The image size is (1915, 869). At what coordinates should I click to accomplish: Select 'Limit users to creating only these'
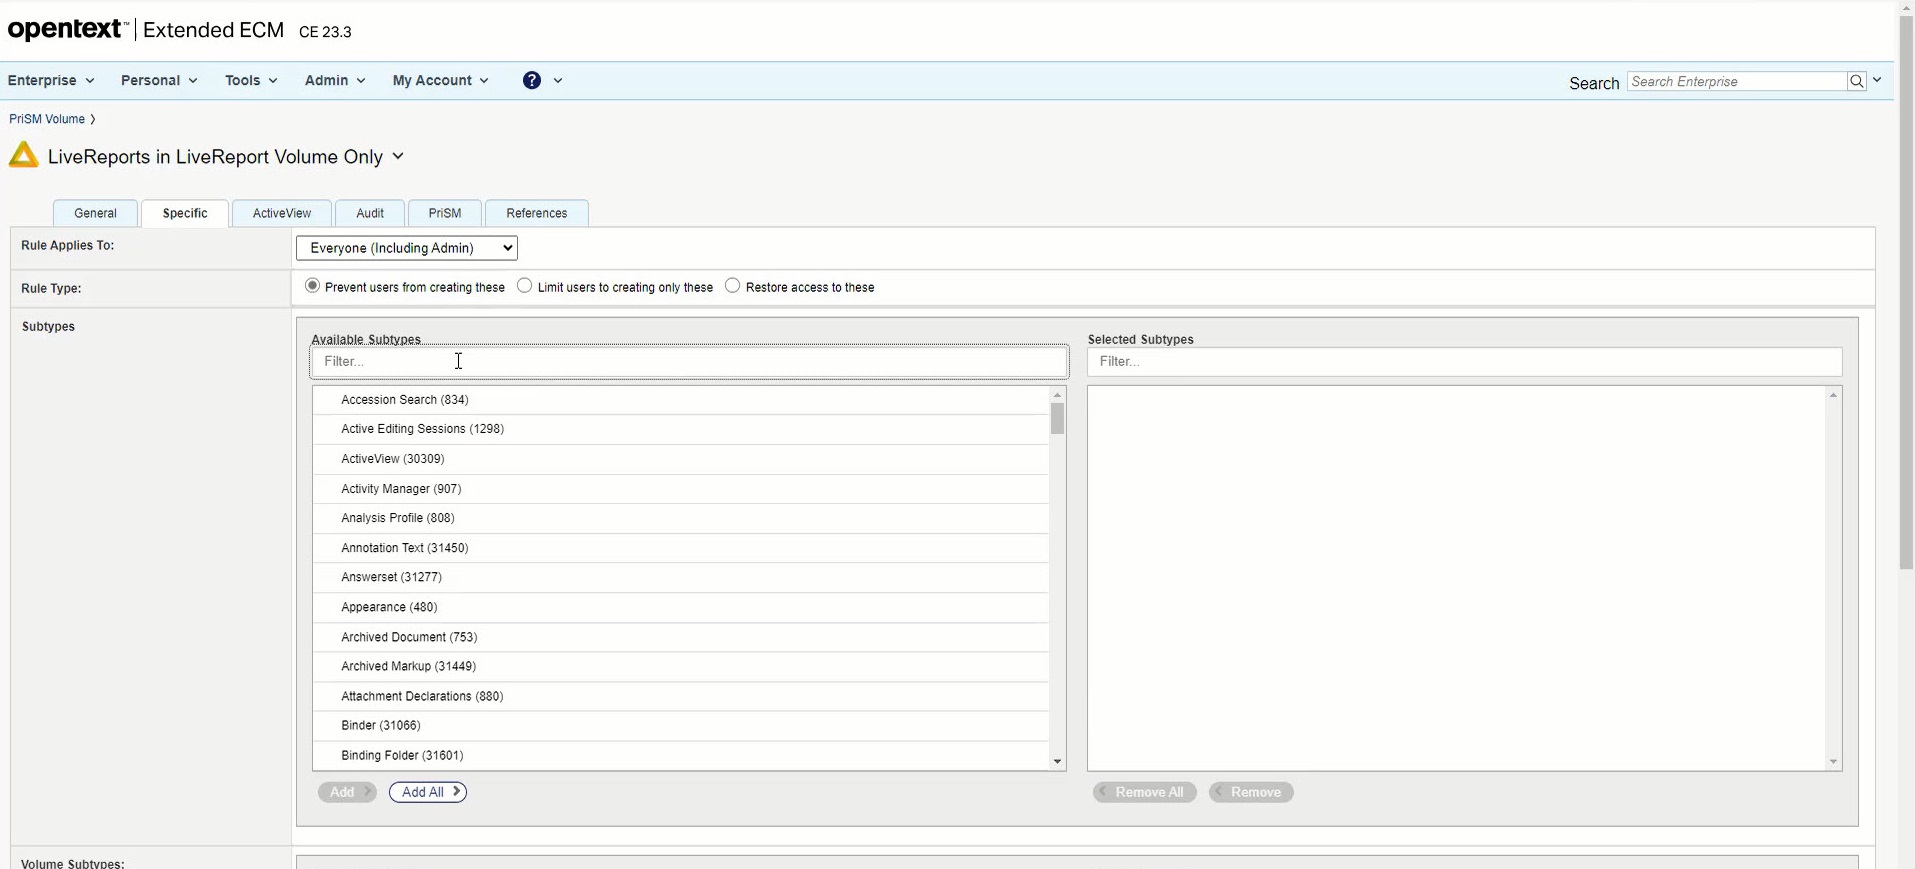525,286
